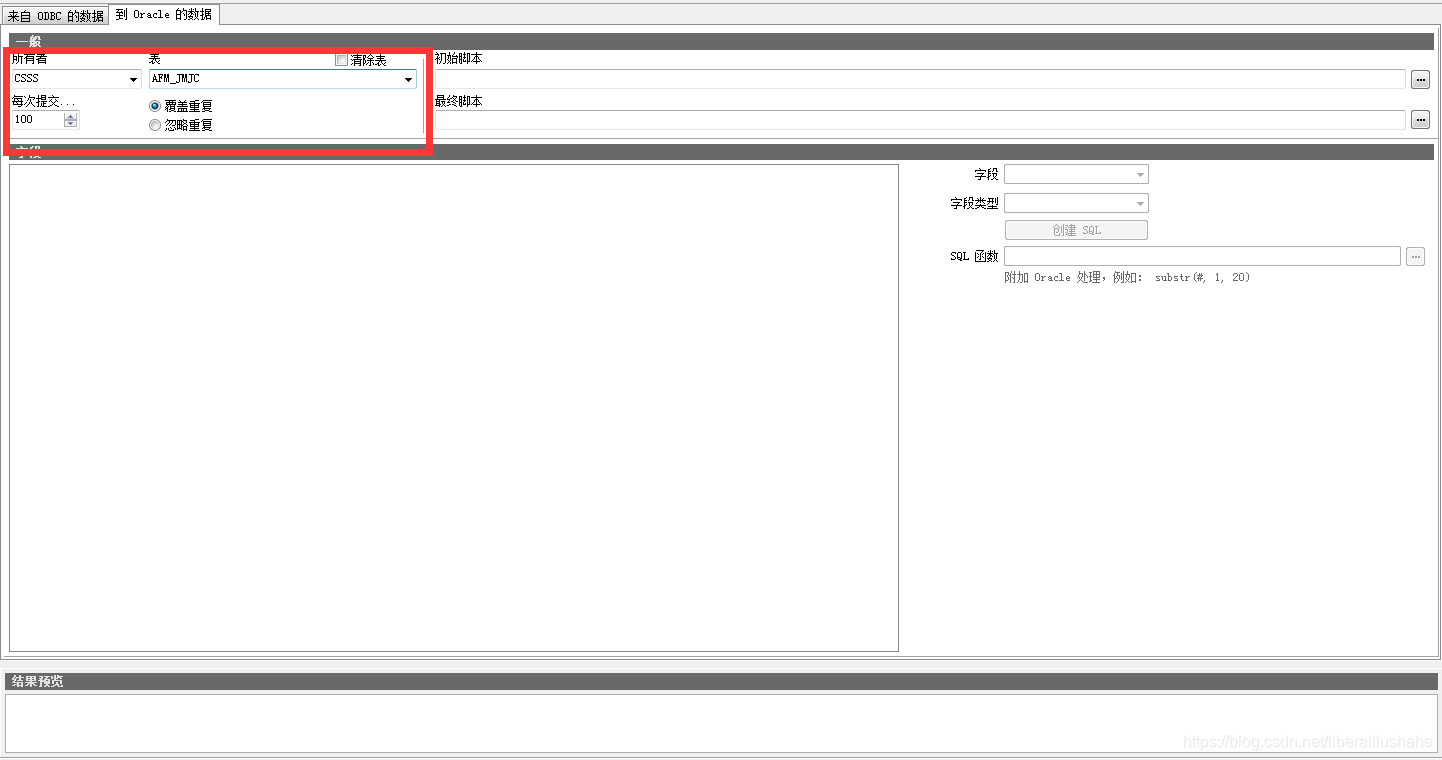Enable the 清除表 checkbox
Image resolution: width=1442 pixels, height=760 pixels.
(341, 60)
